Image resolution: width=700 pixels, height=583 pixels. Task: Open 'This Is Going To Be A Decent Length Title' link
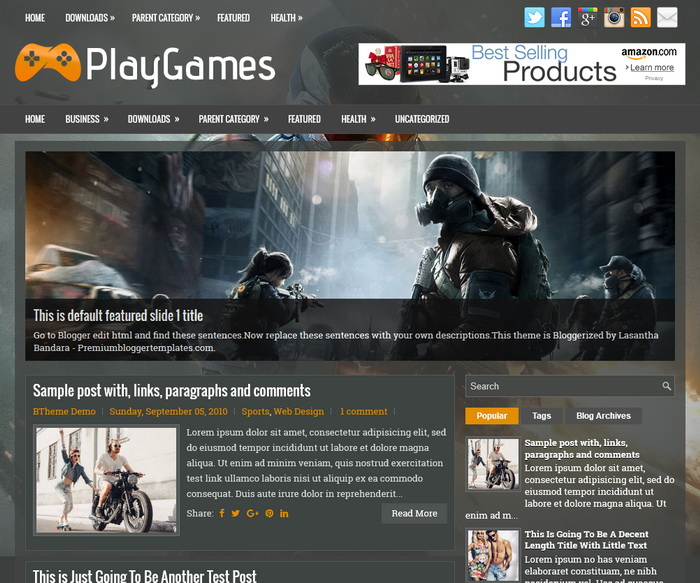point(587,540)
